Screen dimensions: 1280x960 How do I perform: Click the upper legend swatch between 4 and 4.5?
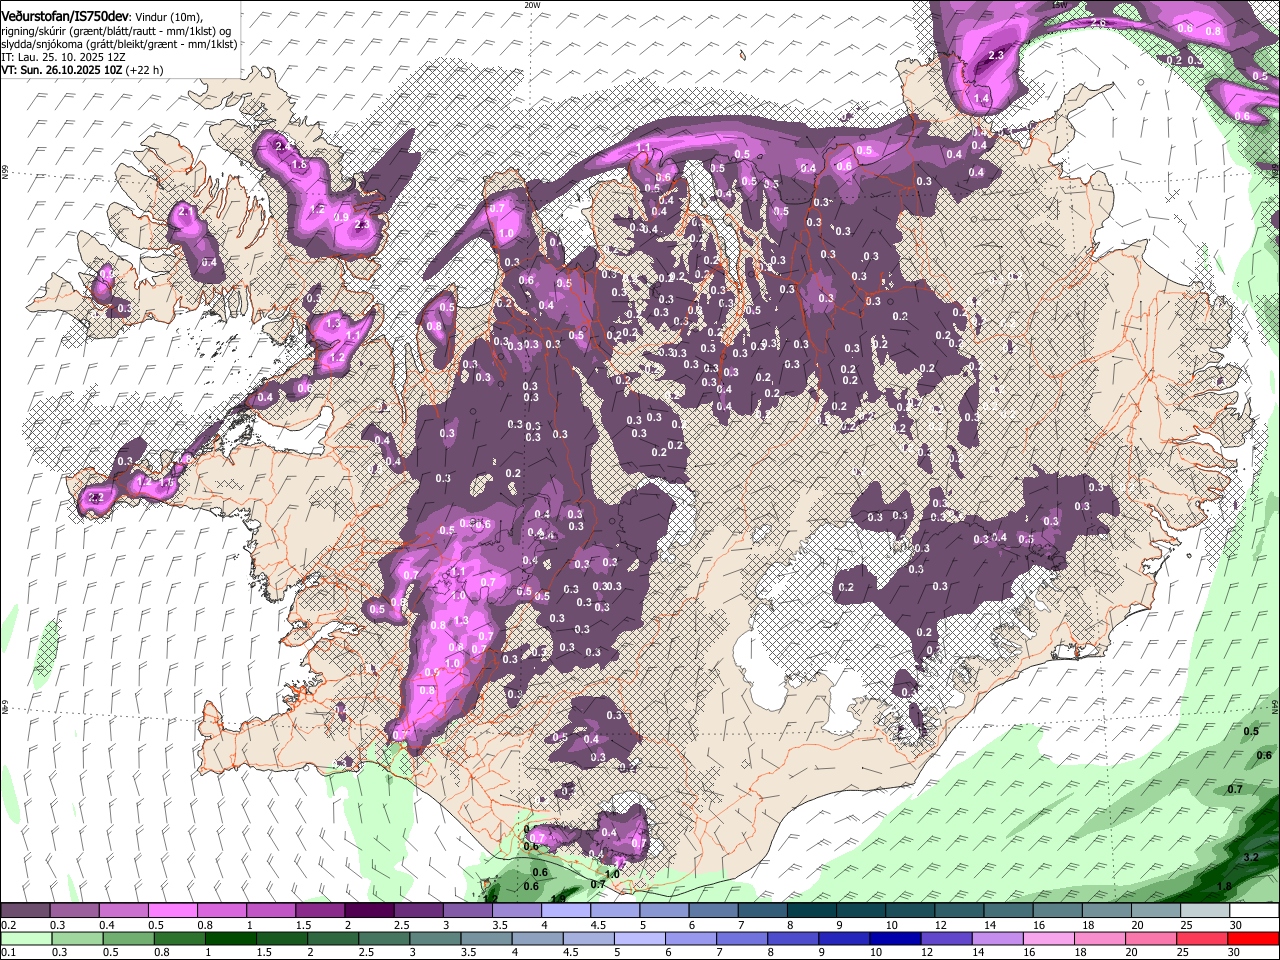(566, 911)
